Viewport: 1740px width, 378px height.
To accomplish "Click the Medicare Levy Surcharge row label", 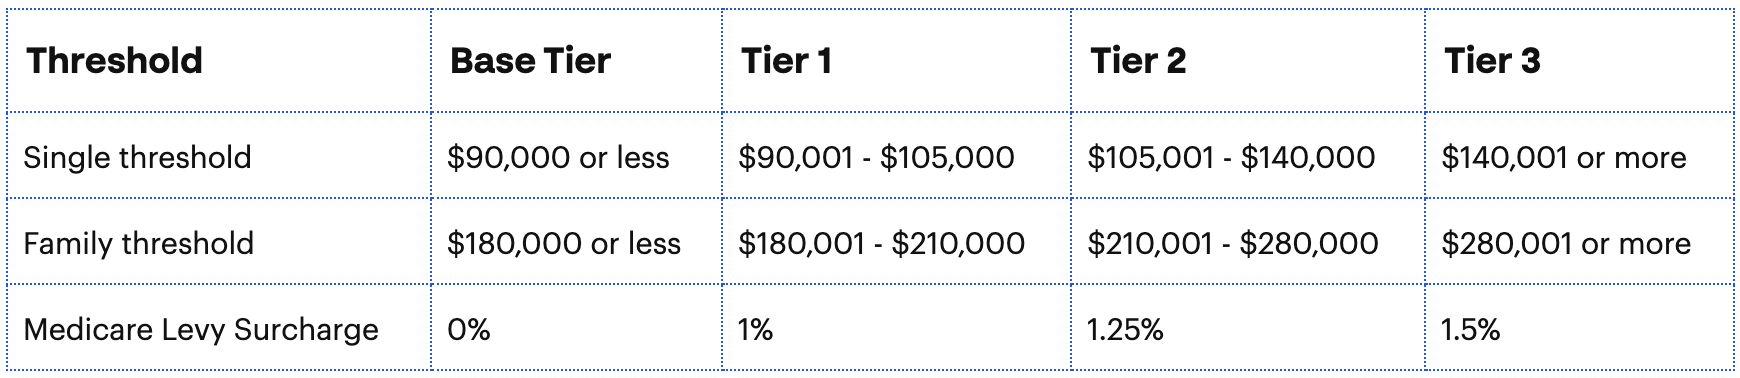I will pyautogui.click(x=219, y=328).
